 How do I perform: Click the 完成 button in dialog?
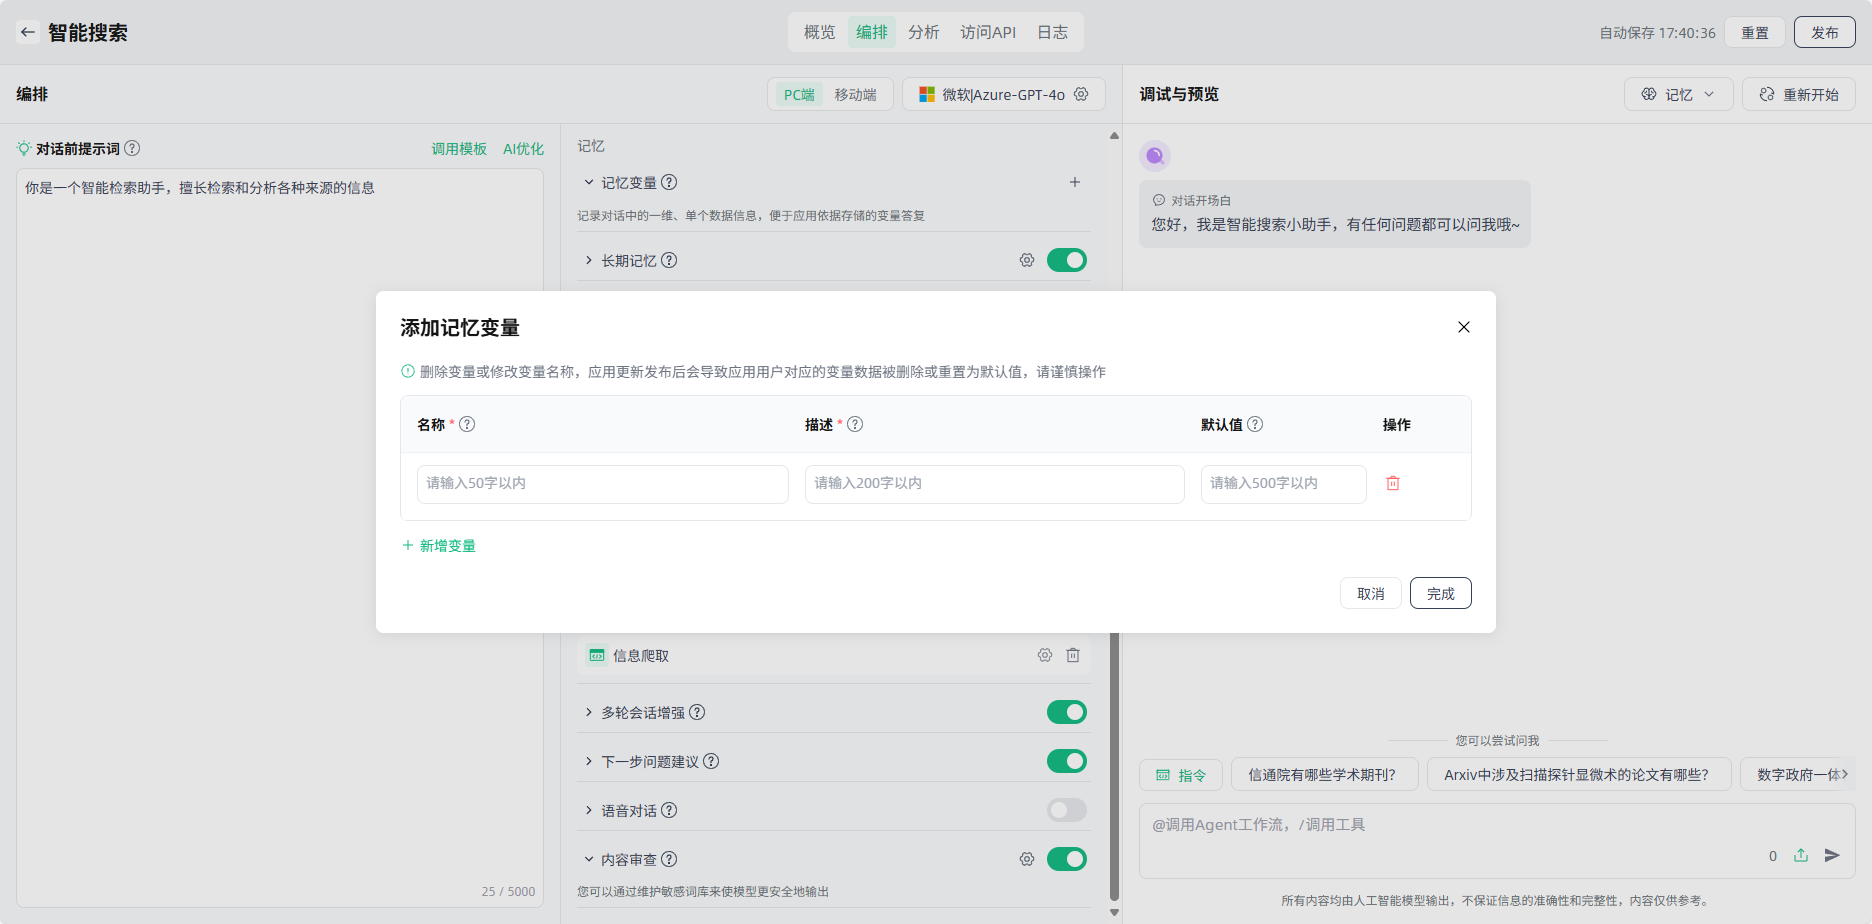[x=1440, y=593]
